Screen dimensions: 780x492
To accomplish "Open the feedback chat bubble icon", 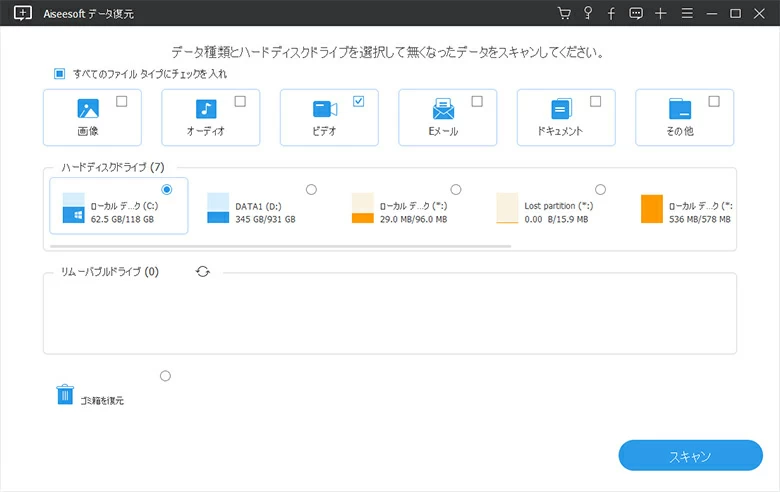I will pyautogui.click(x=636, y=13).
